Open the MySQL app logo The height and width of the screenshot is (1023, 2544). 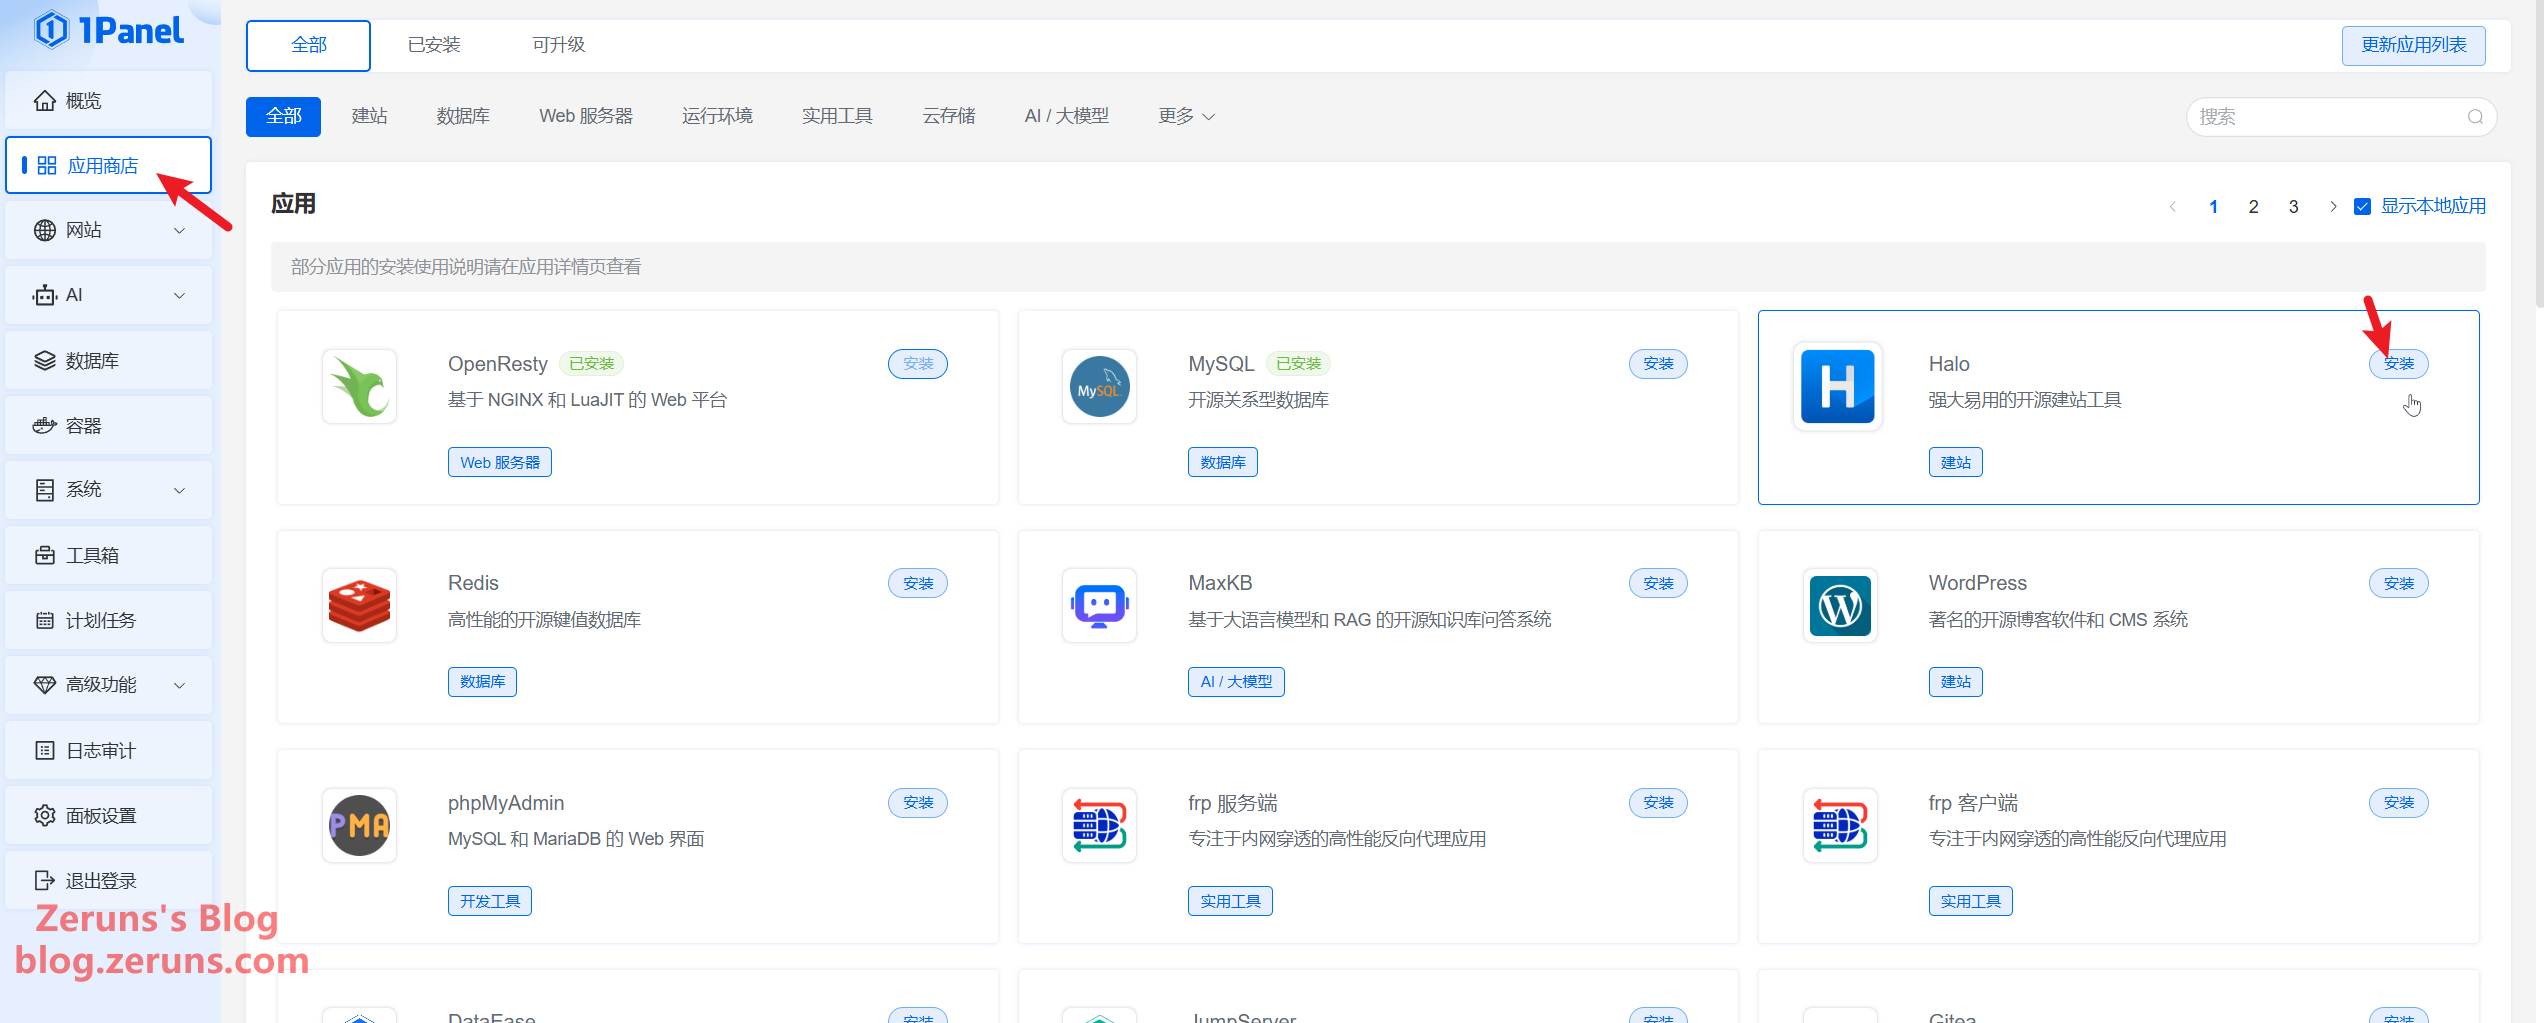1099,387
